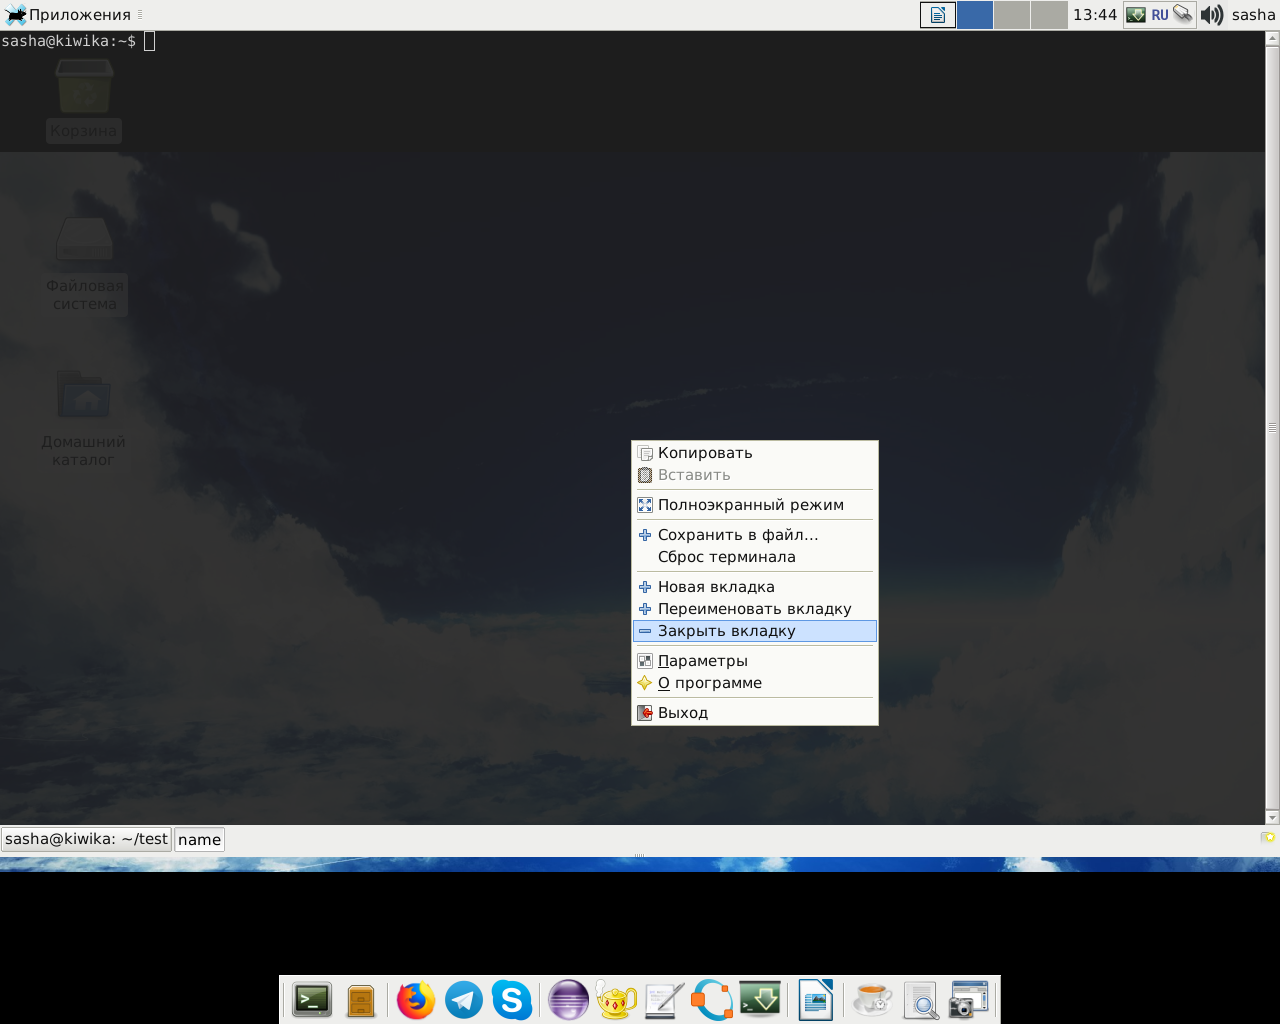The image size is (1280, 1024).
Task: Switch RU keyboard layout indicator
Action: pos(1159,15)
